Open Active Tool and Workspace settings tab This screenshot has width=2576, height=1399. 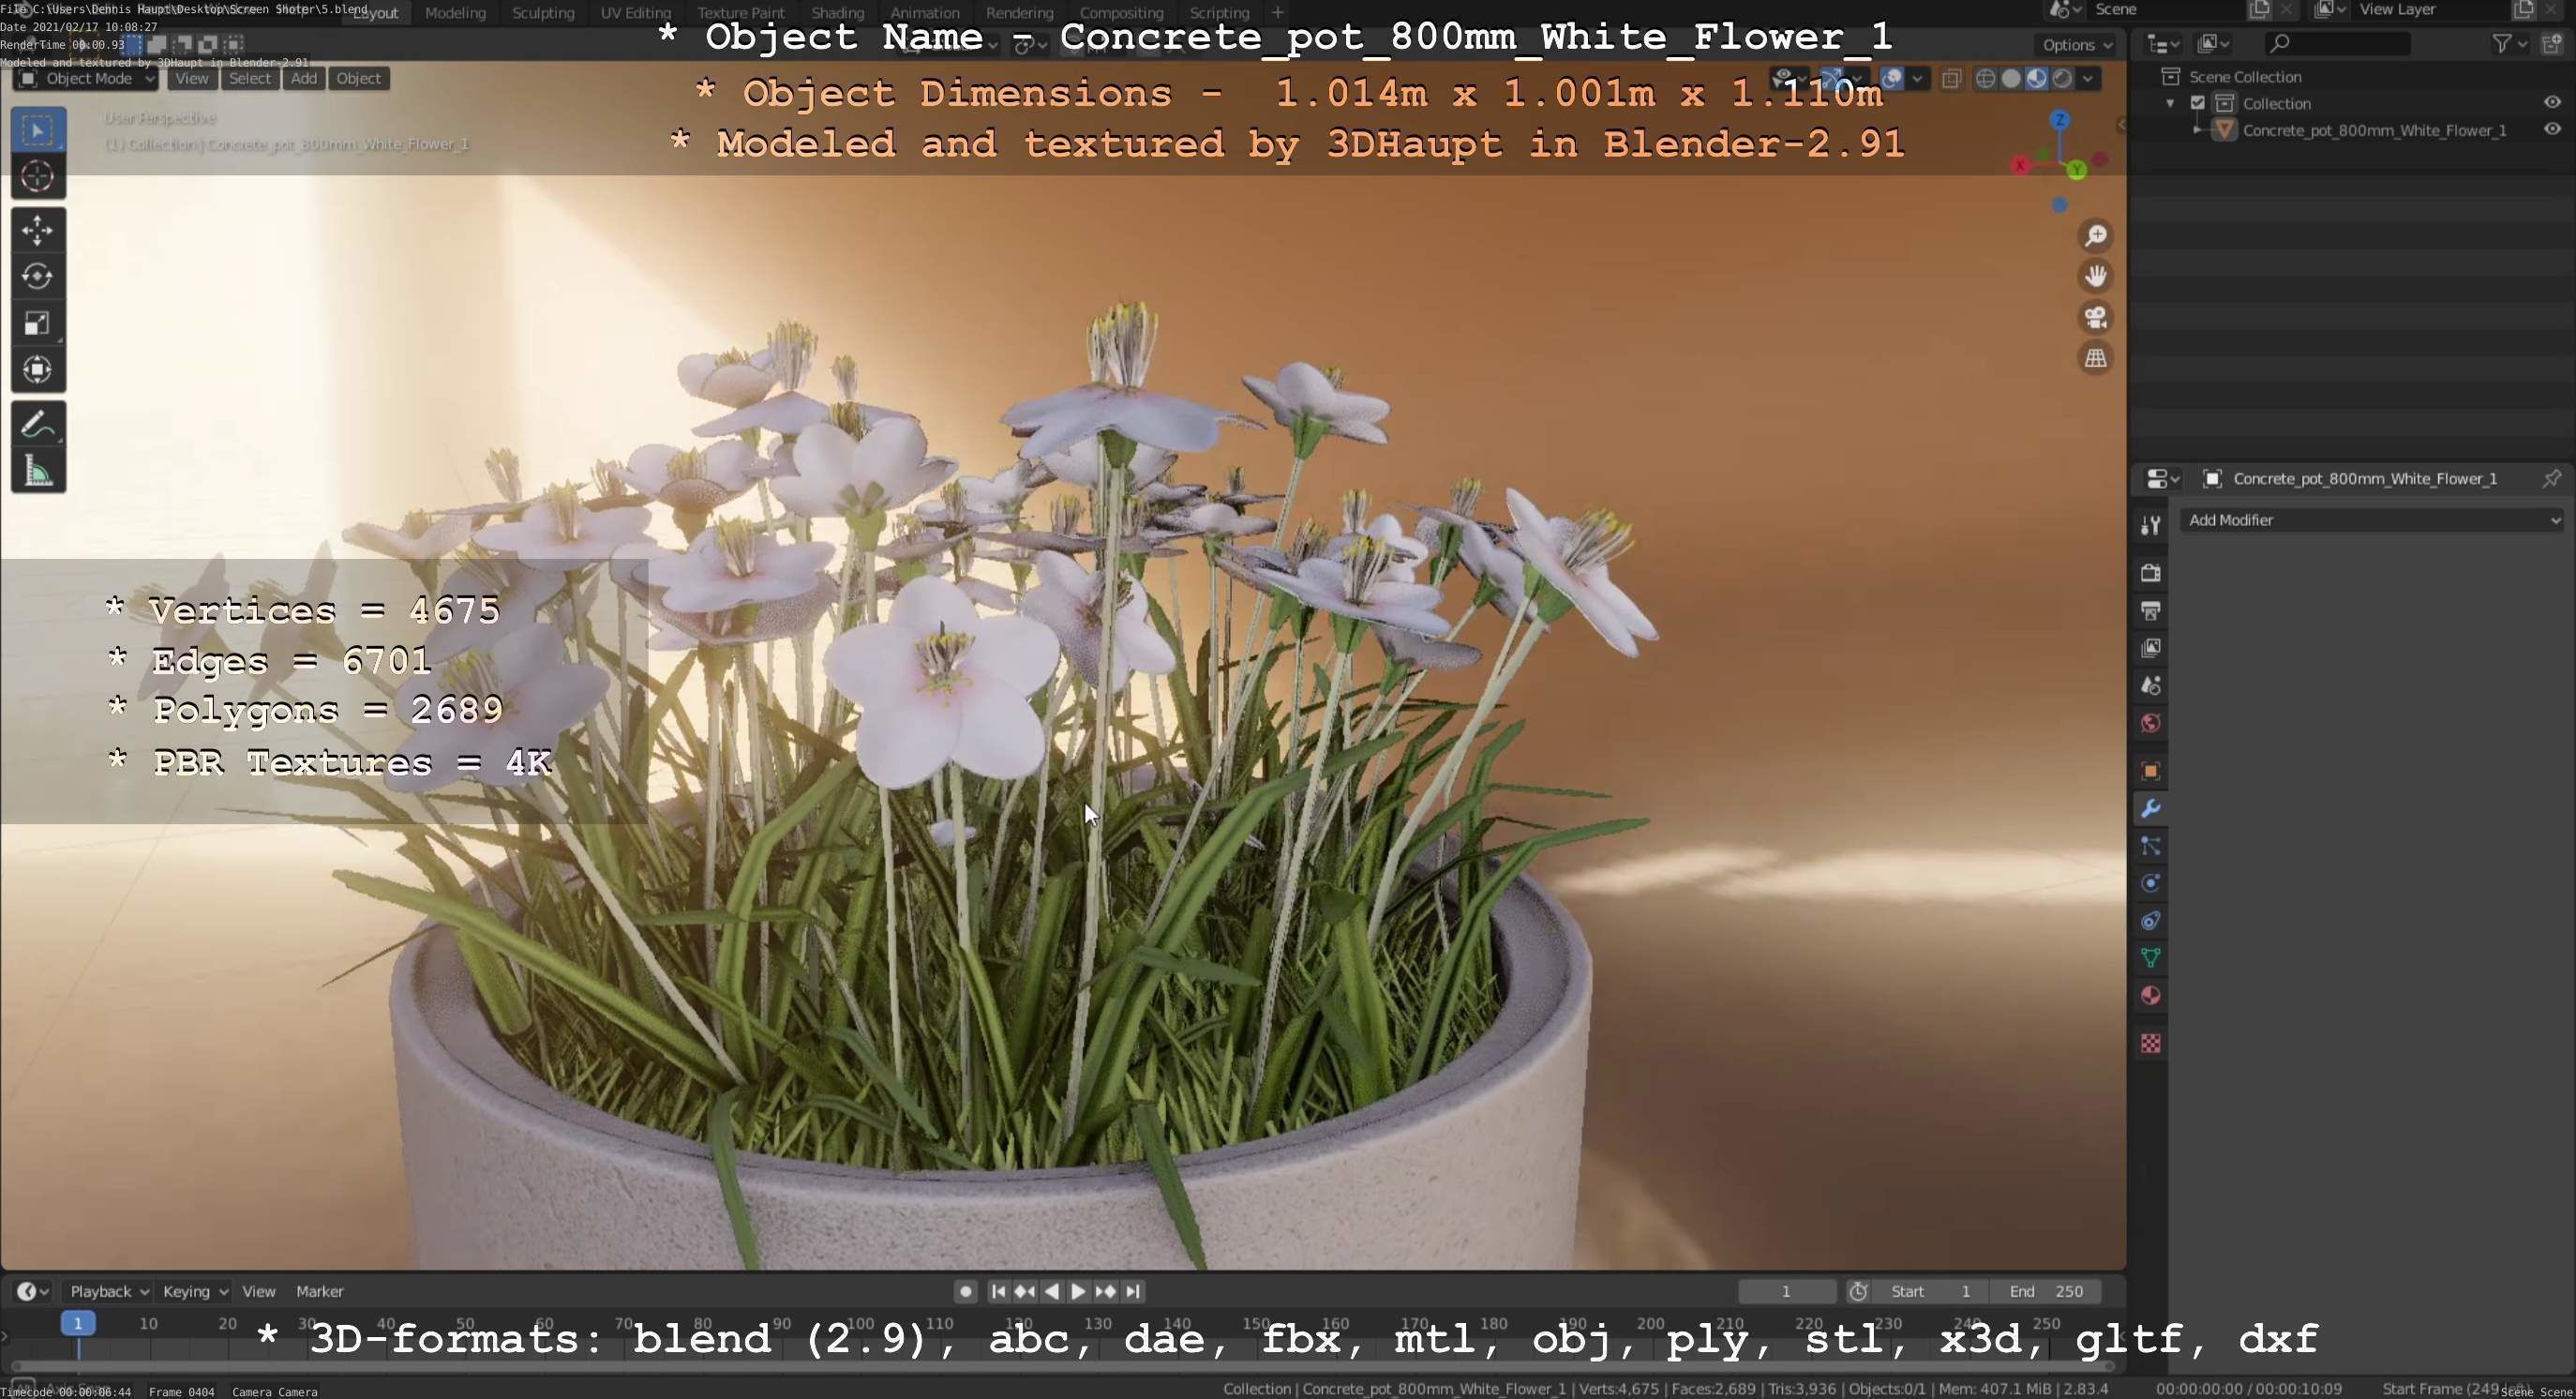pos(2151,526)
